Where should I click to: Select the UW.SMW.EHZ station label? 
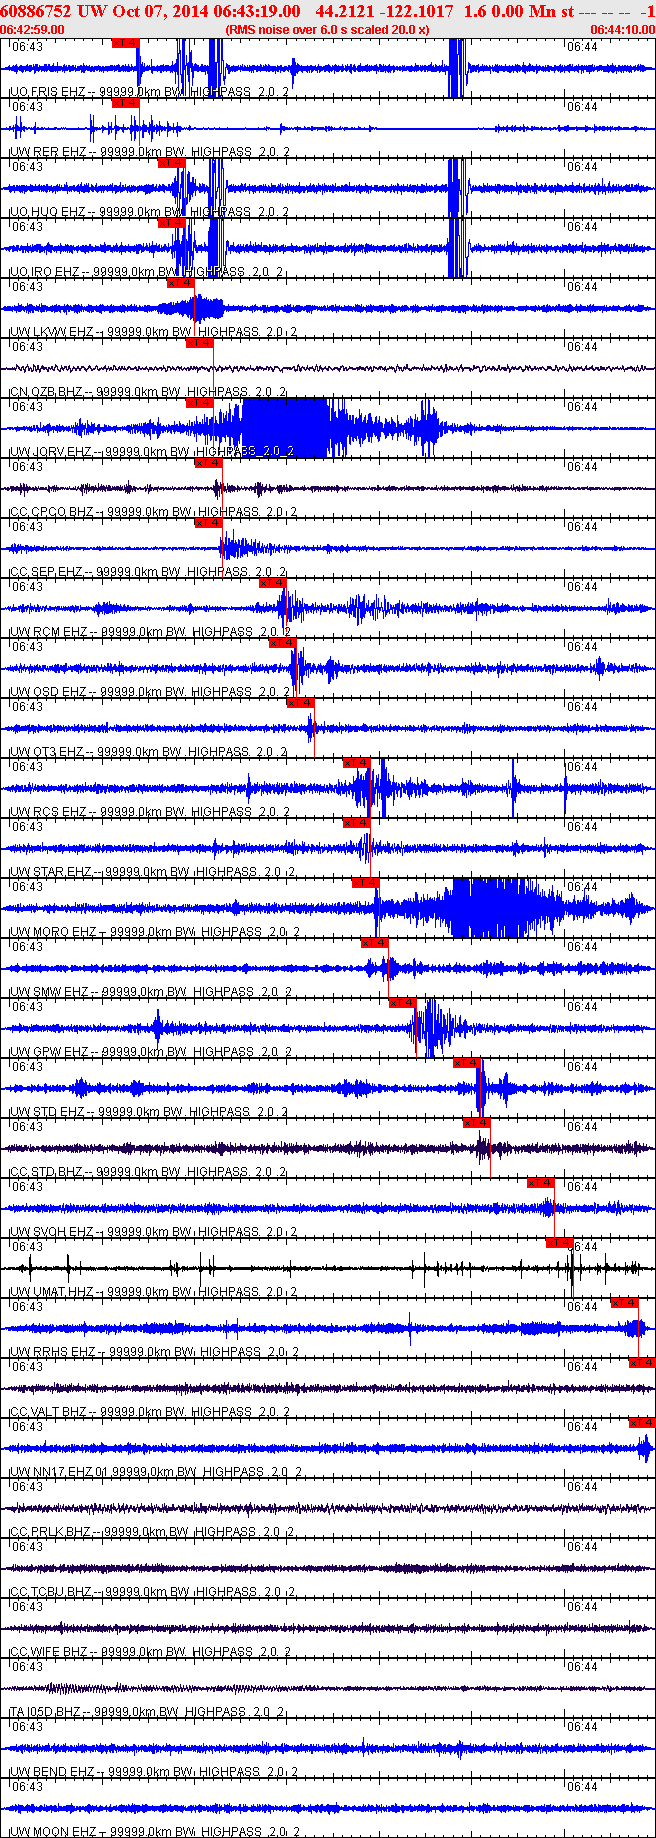point(149,992)
